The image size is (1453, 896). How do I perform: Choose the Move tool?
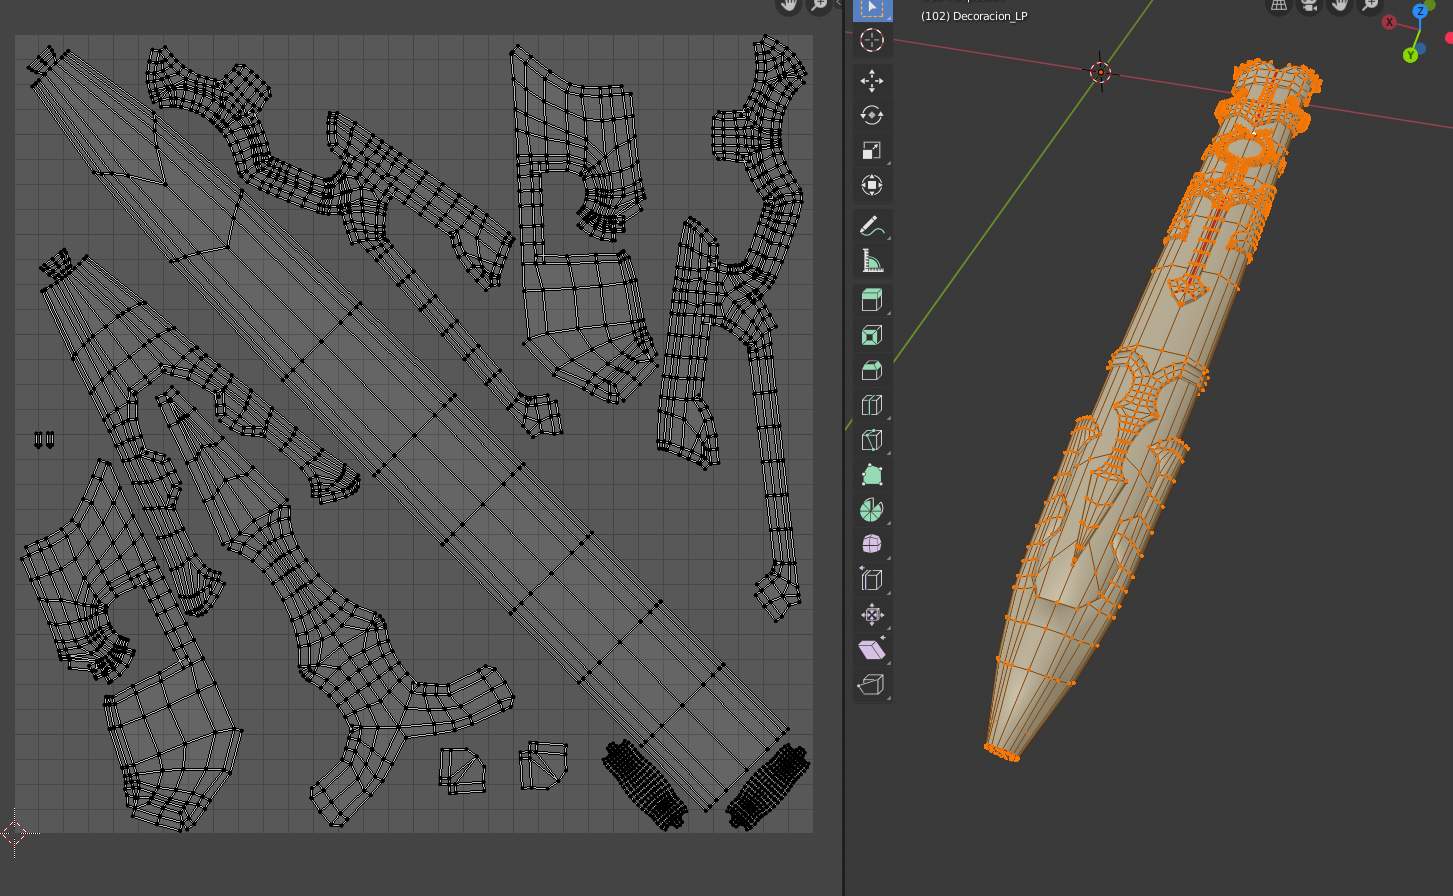872,81
